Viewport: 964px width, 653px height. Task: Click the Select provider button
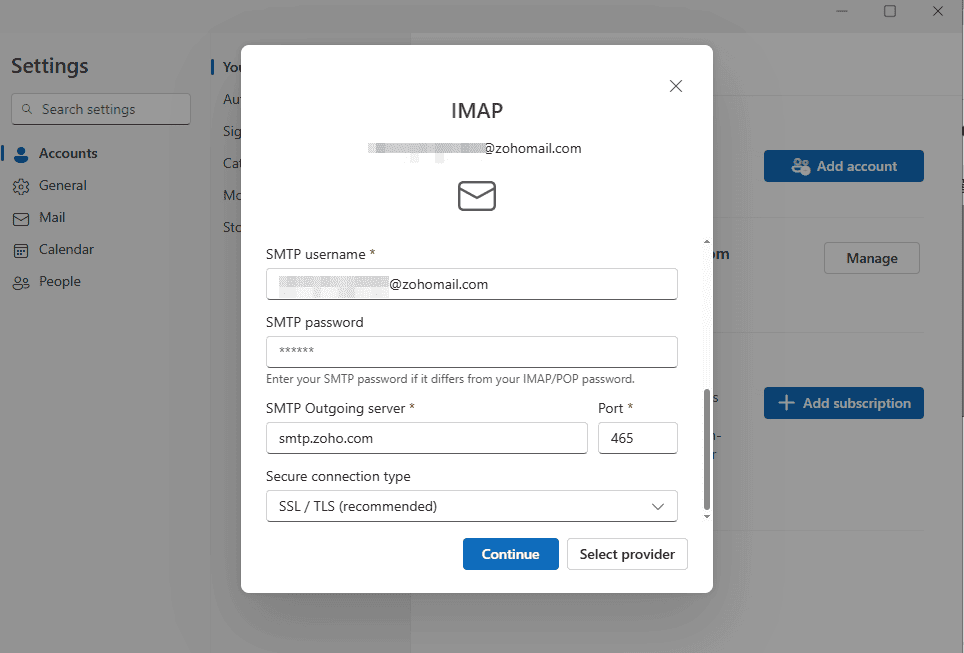pyautogui.click(x=627, y=554)
